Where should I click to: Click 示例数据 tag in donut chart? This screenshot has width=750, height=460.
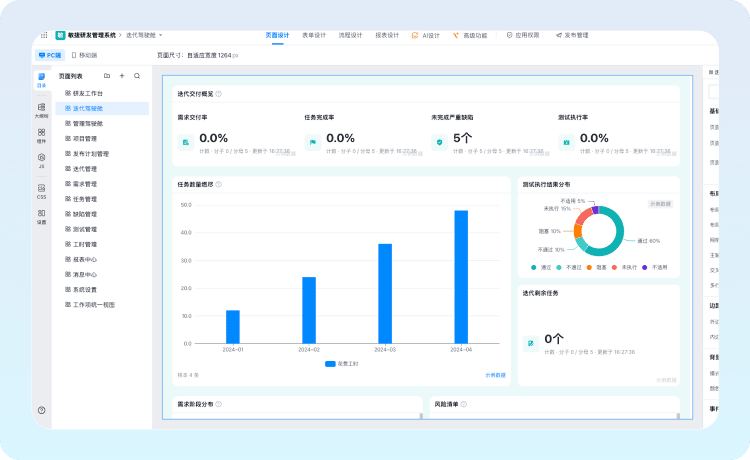[660, 204]
